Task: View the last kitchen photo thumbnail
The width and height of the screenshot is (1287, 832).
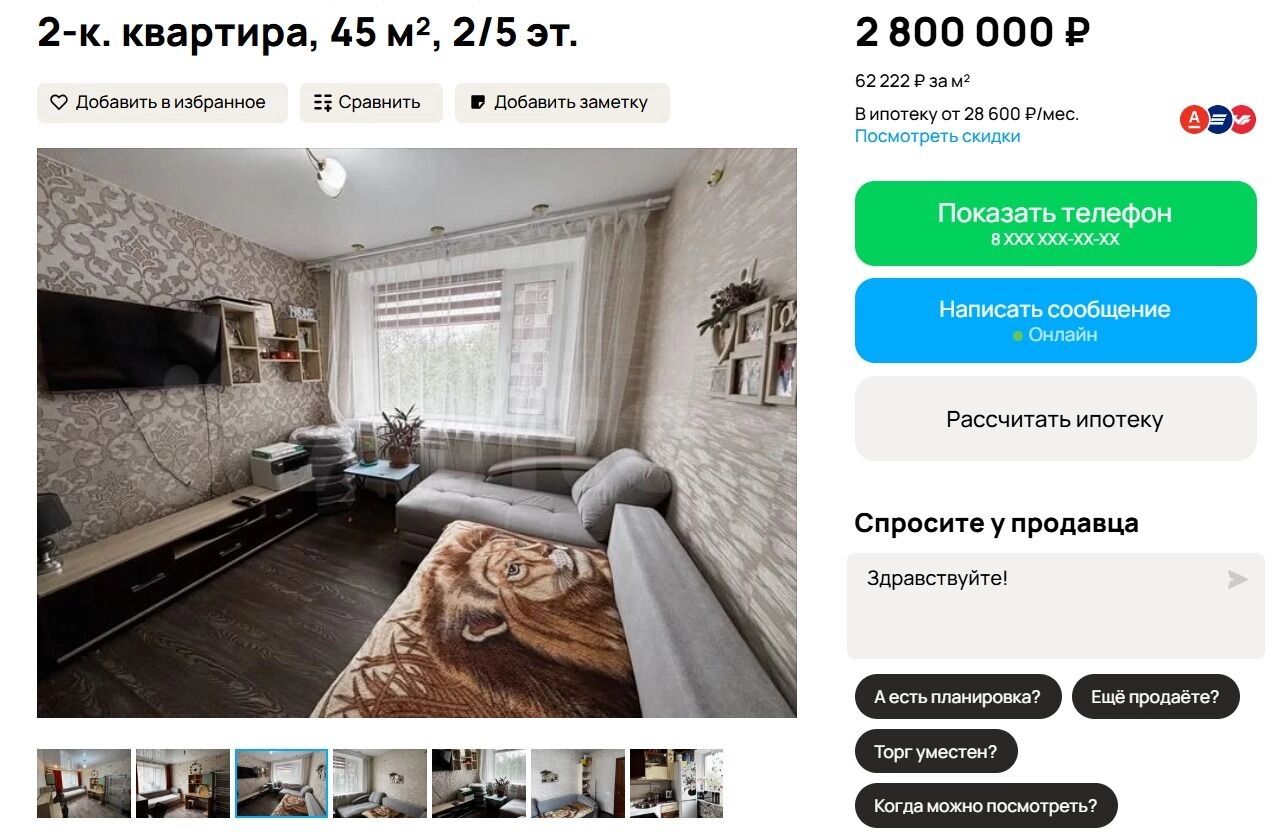Action: [x=676, y=784]
